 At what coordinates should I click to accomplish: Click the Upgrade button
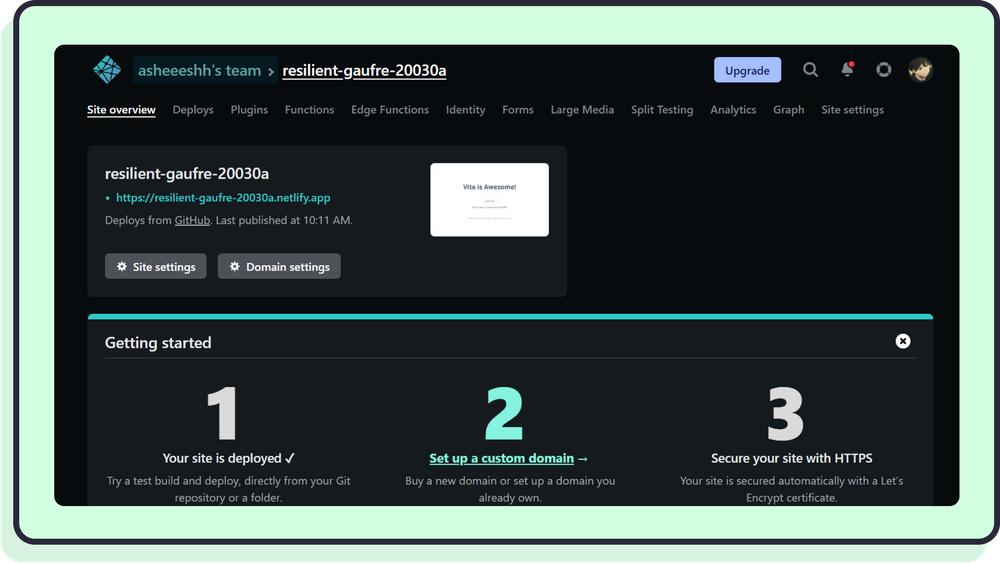click(747, 70)
